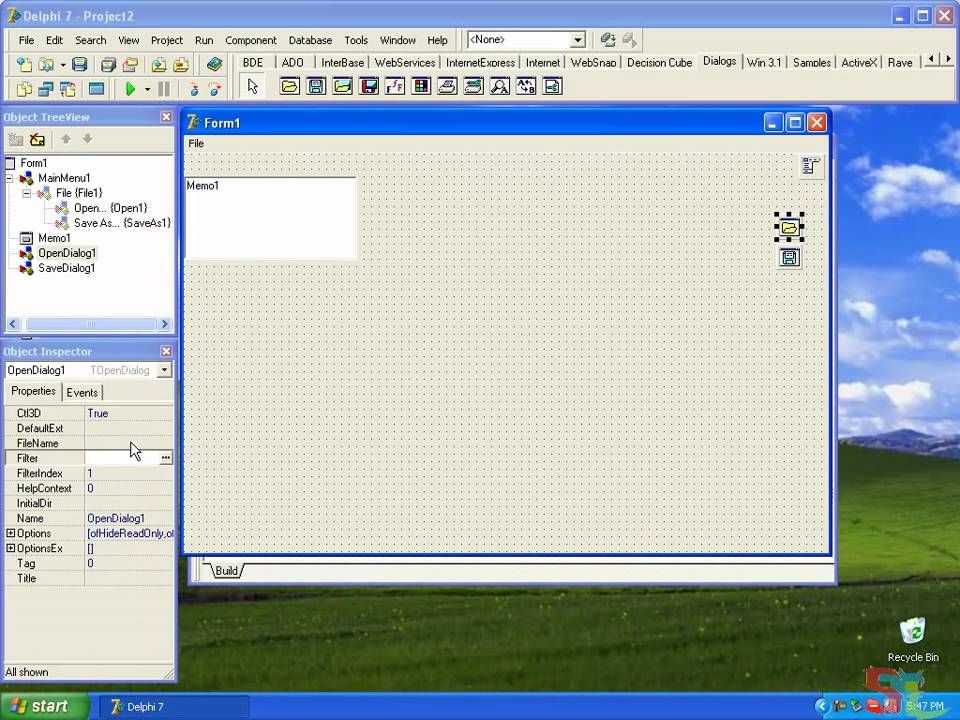Screen dimensions: 960x720
Task: Run the project with green arrow
Action: tap(130, 89)
